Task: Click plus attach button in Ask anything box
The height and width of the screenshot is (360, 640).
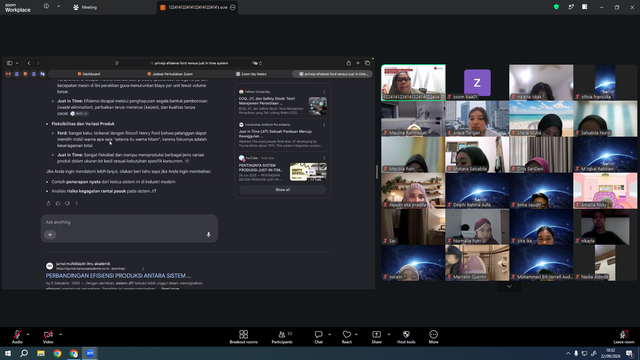Action: pyautogui.click(x=50, y=235)
